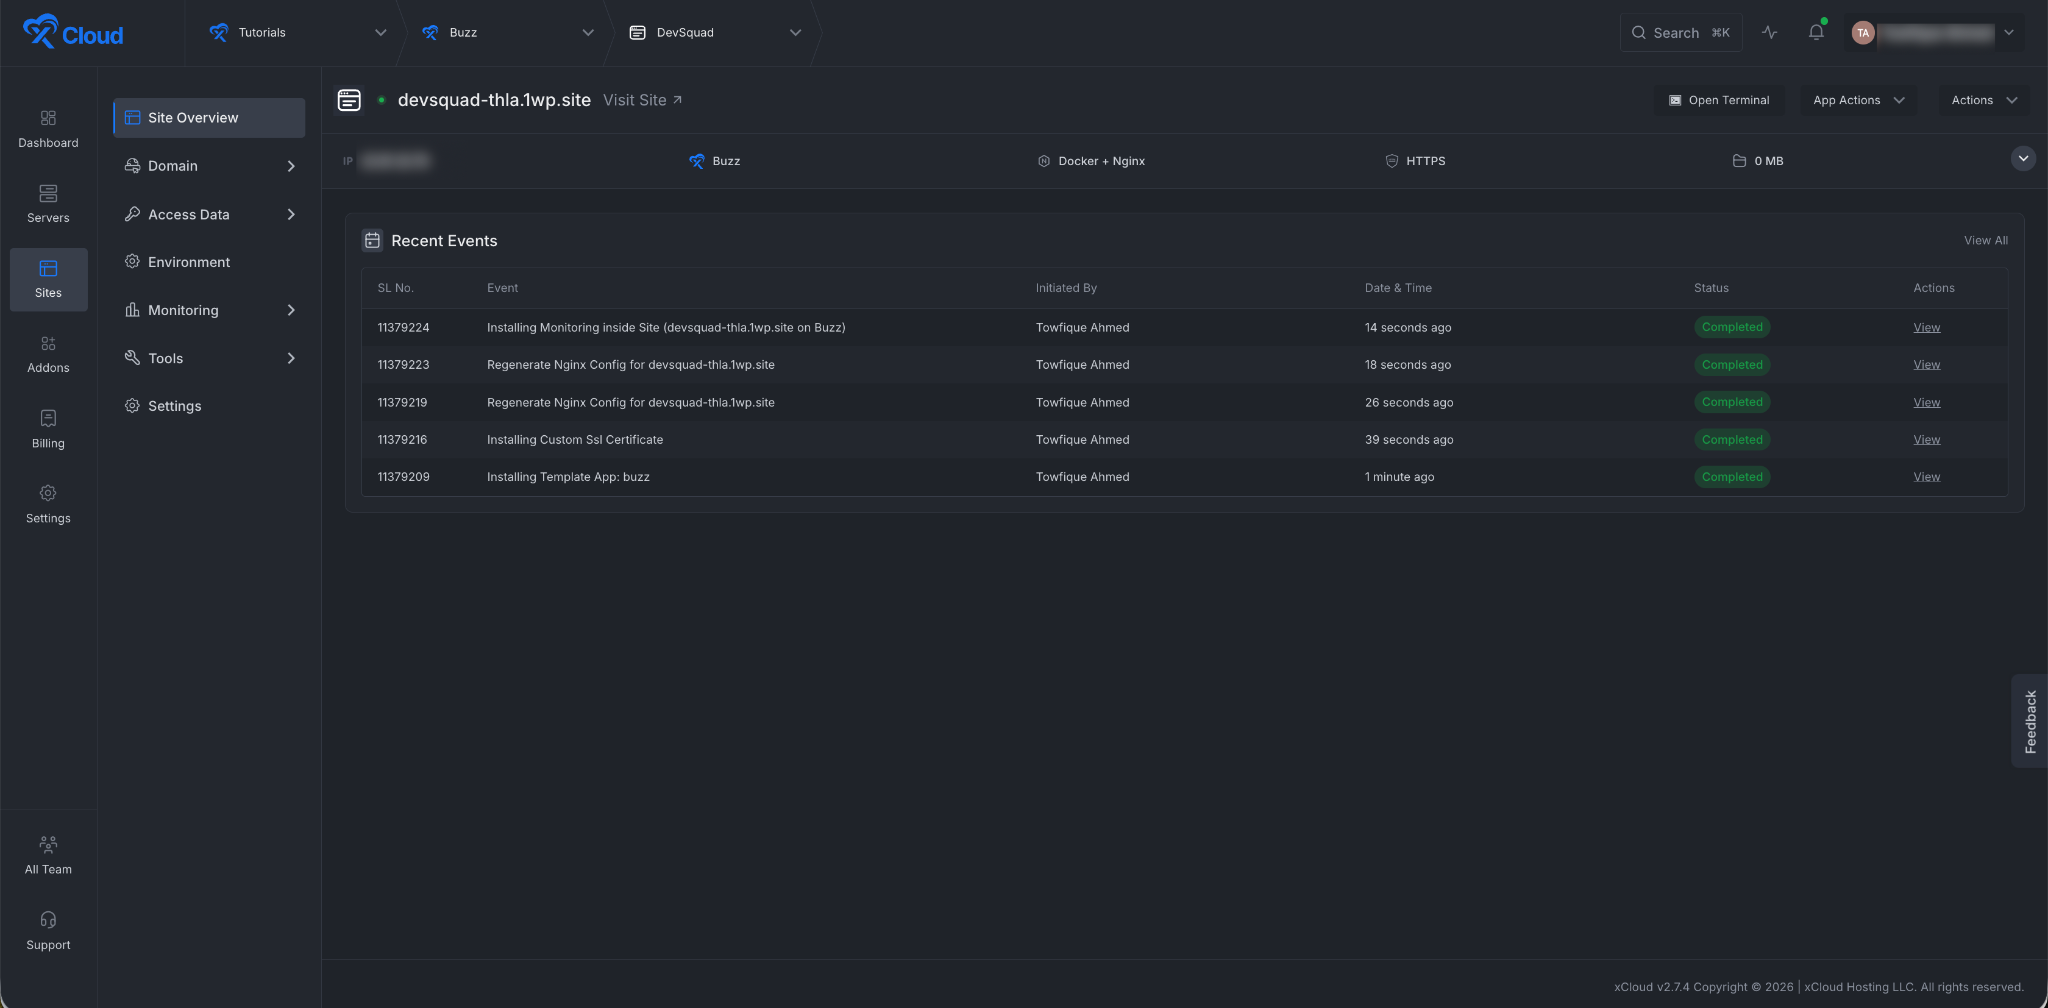Open the Tutorials team dropdown
This screenshot has width=2048, height=1008.
tap(297, 32)
